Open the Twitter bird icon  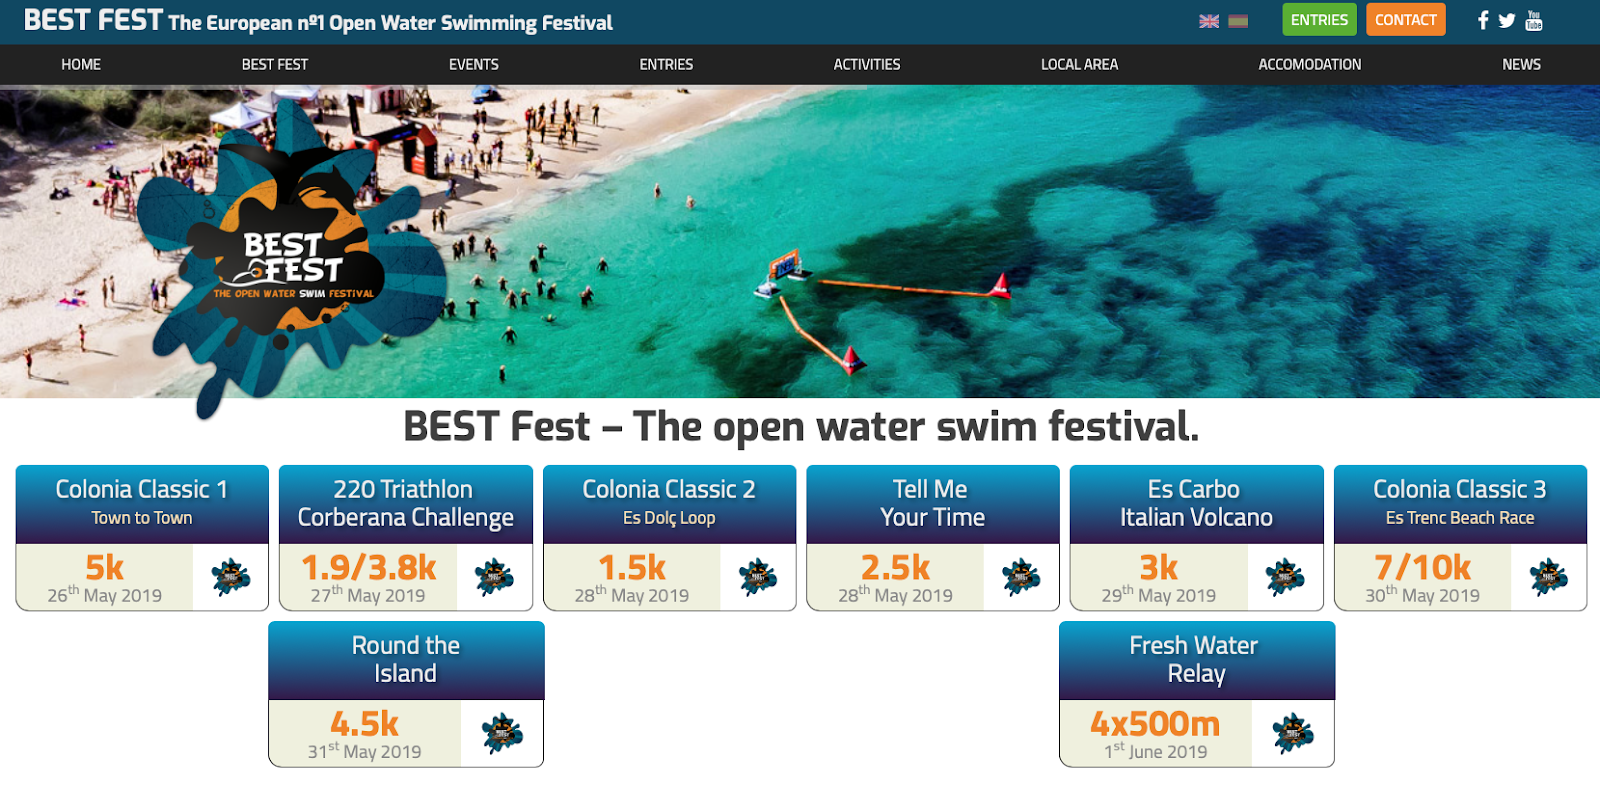[1507, 20]
